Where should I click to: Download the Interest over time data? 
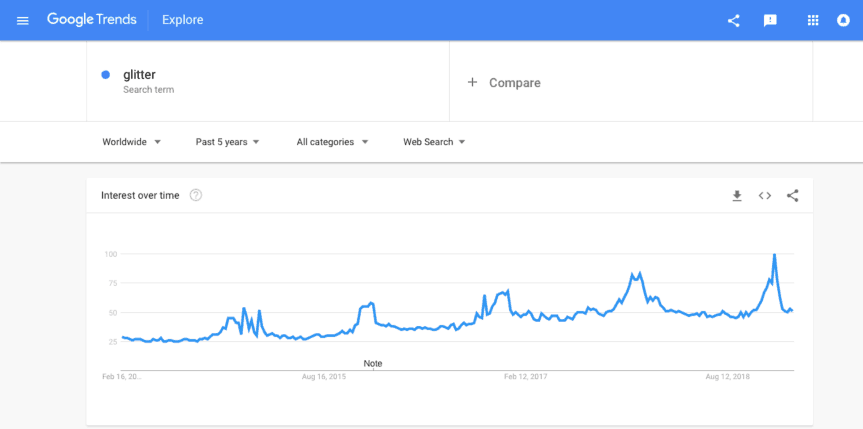pyautogui.click(x=737, y=196)
